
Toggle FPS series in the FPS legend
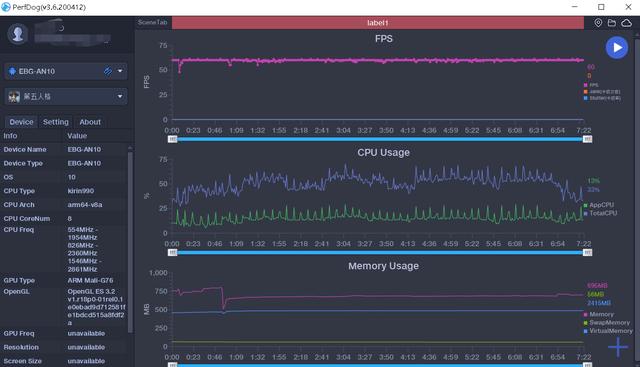[591, 85]
